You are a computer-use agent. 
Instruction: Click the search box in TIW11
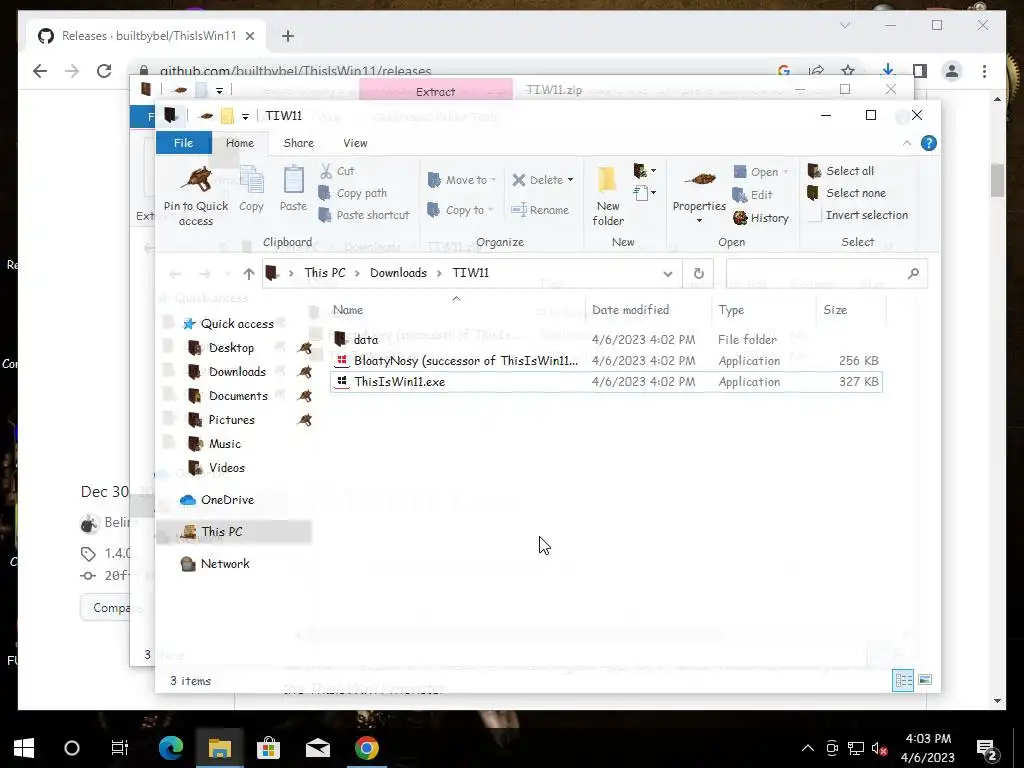[x=826, y=274]
